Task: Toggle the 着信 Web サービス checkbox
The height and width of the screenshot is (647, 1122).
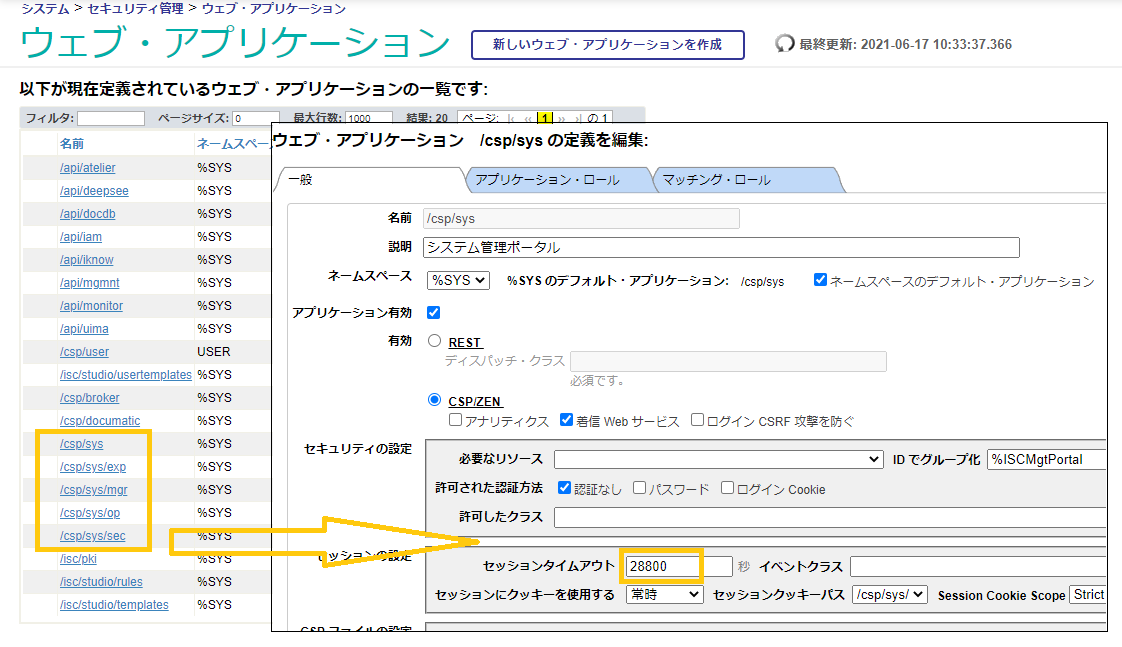Action: click(x=566, y=421)
